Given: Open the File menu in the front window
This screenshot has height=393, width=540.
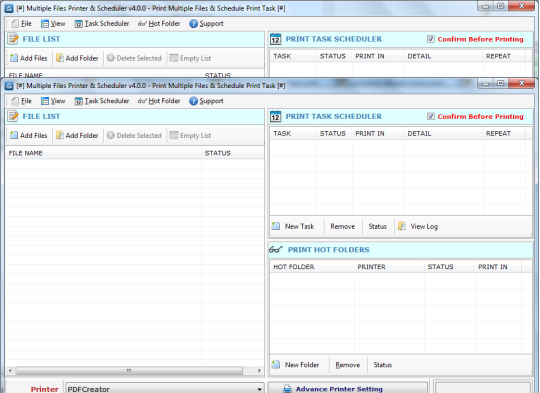Looking at the screenshot, I should (21, 101).
